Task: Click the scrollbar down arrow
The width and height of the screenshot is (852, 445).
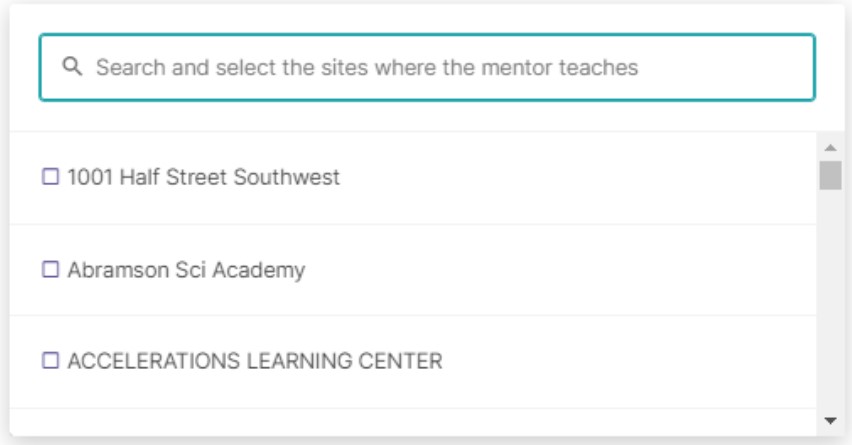Action: 830,421
